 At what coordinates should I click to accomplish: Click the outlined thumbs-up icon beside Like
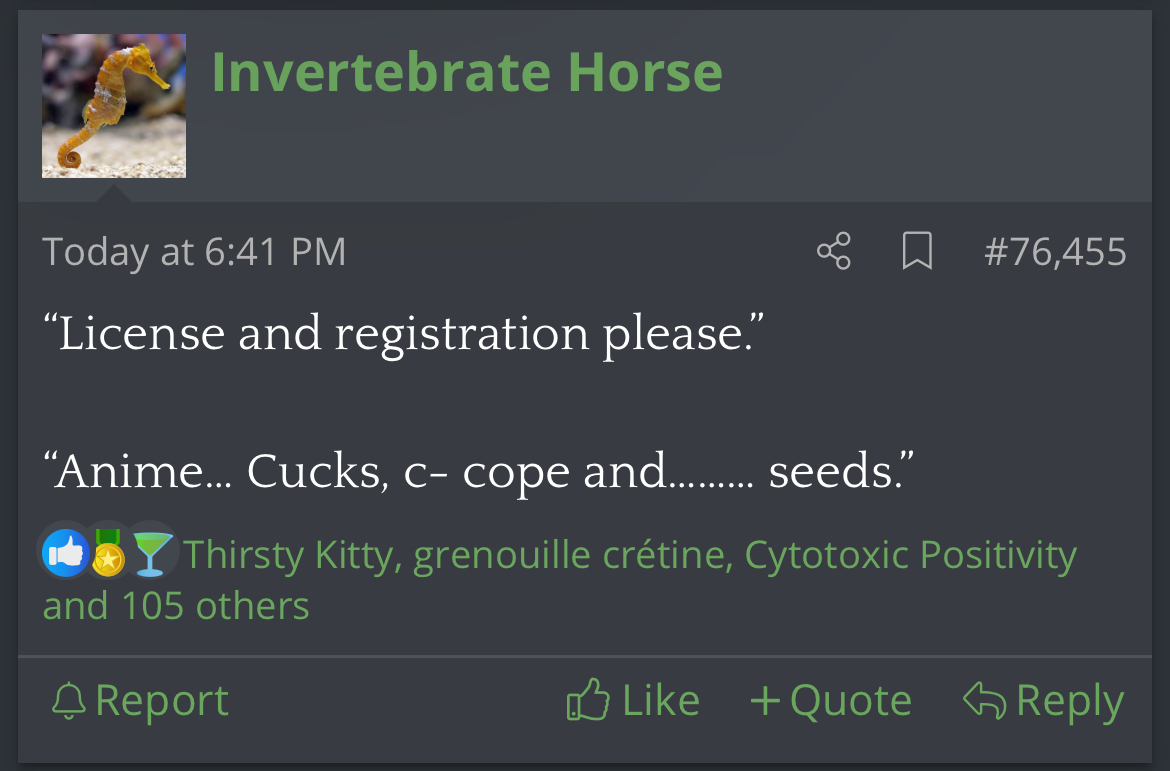(x=588, y=701)
